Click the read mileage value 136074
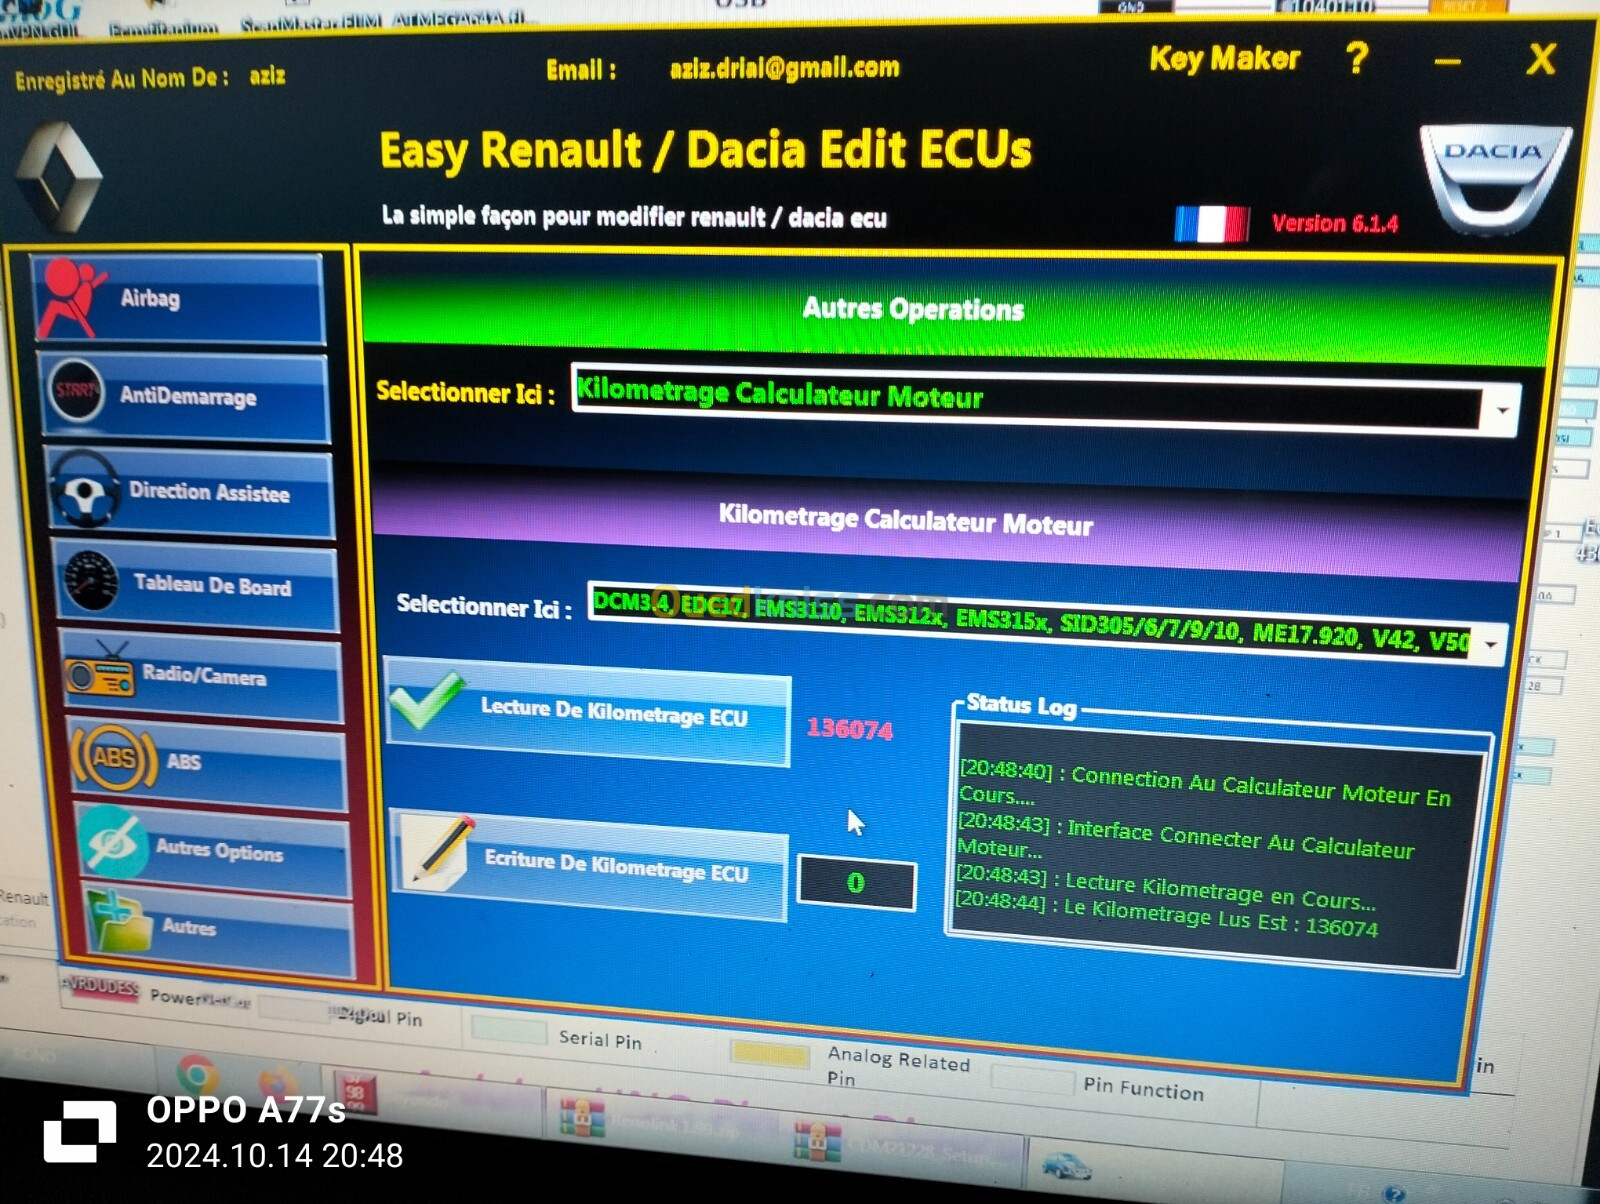Image resolution: width=1600 pixels, height=1204 pixels. click(x=850, y=729)
